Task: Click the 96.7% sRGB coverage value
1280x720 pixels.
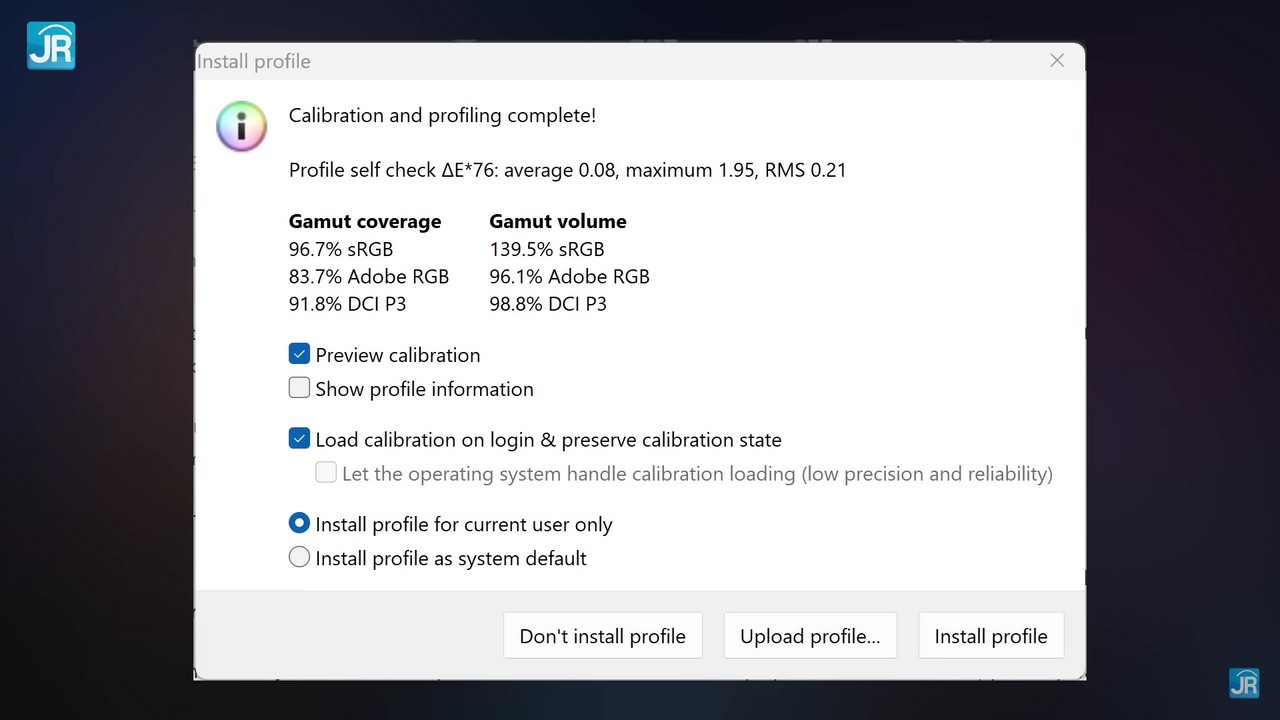Action: pyautogui.click(x=340, y=249)
